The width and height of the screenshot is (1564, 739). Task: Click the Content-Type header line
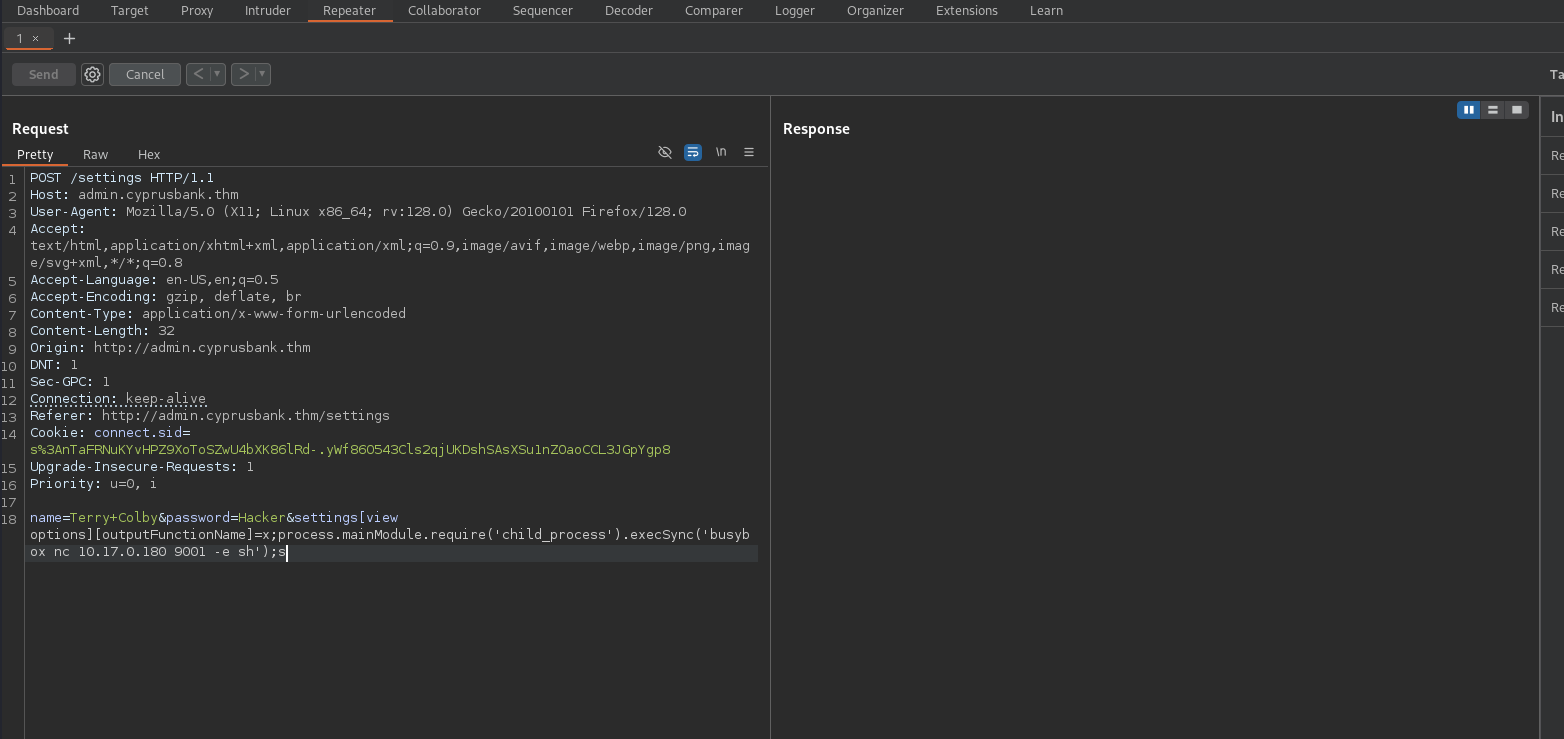(x=218, y=314)
